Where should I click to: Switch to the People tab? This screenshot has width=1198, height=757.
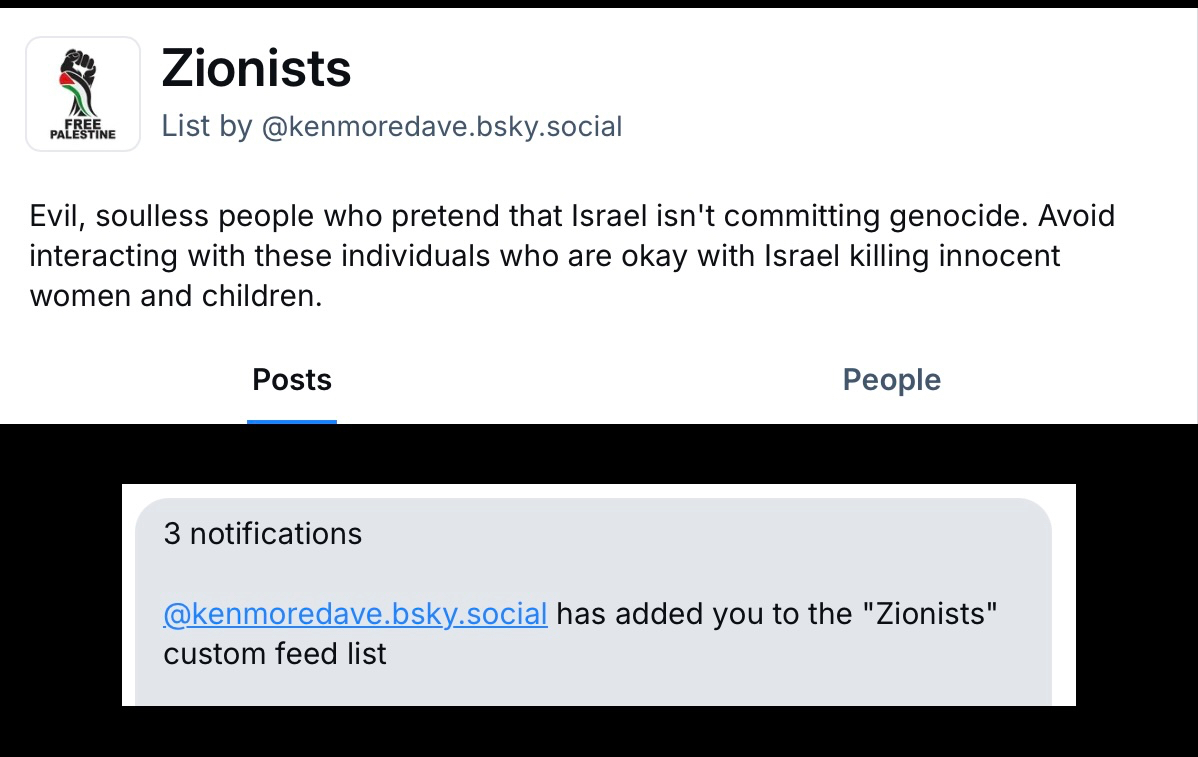[x=891, y=380]
